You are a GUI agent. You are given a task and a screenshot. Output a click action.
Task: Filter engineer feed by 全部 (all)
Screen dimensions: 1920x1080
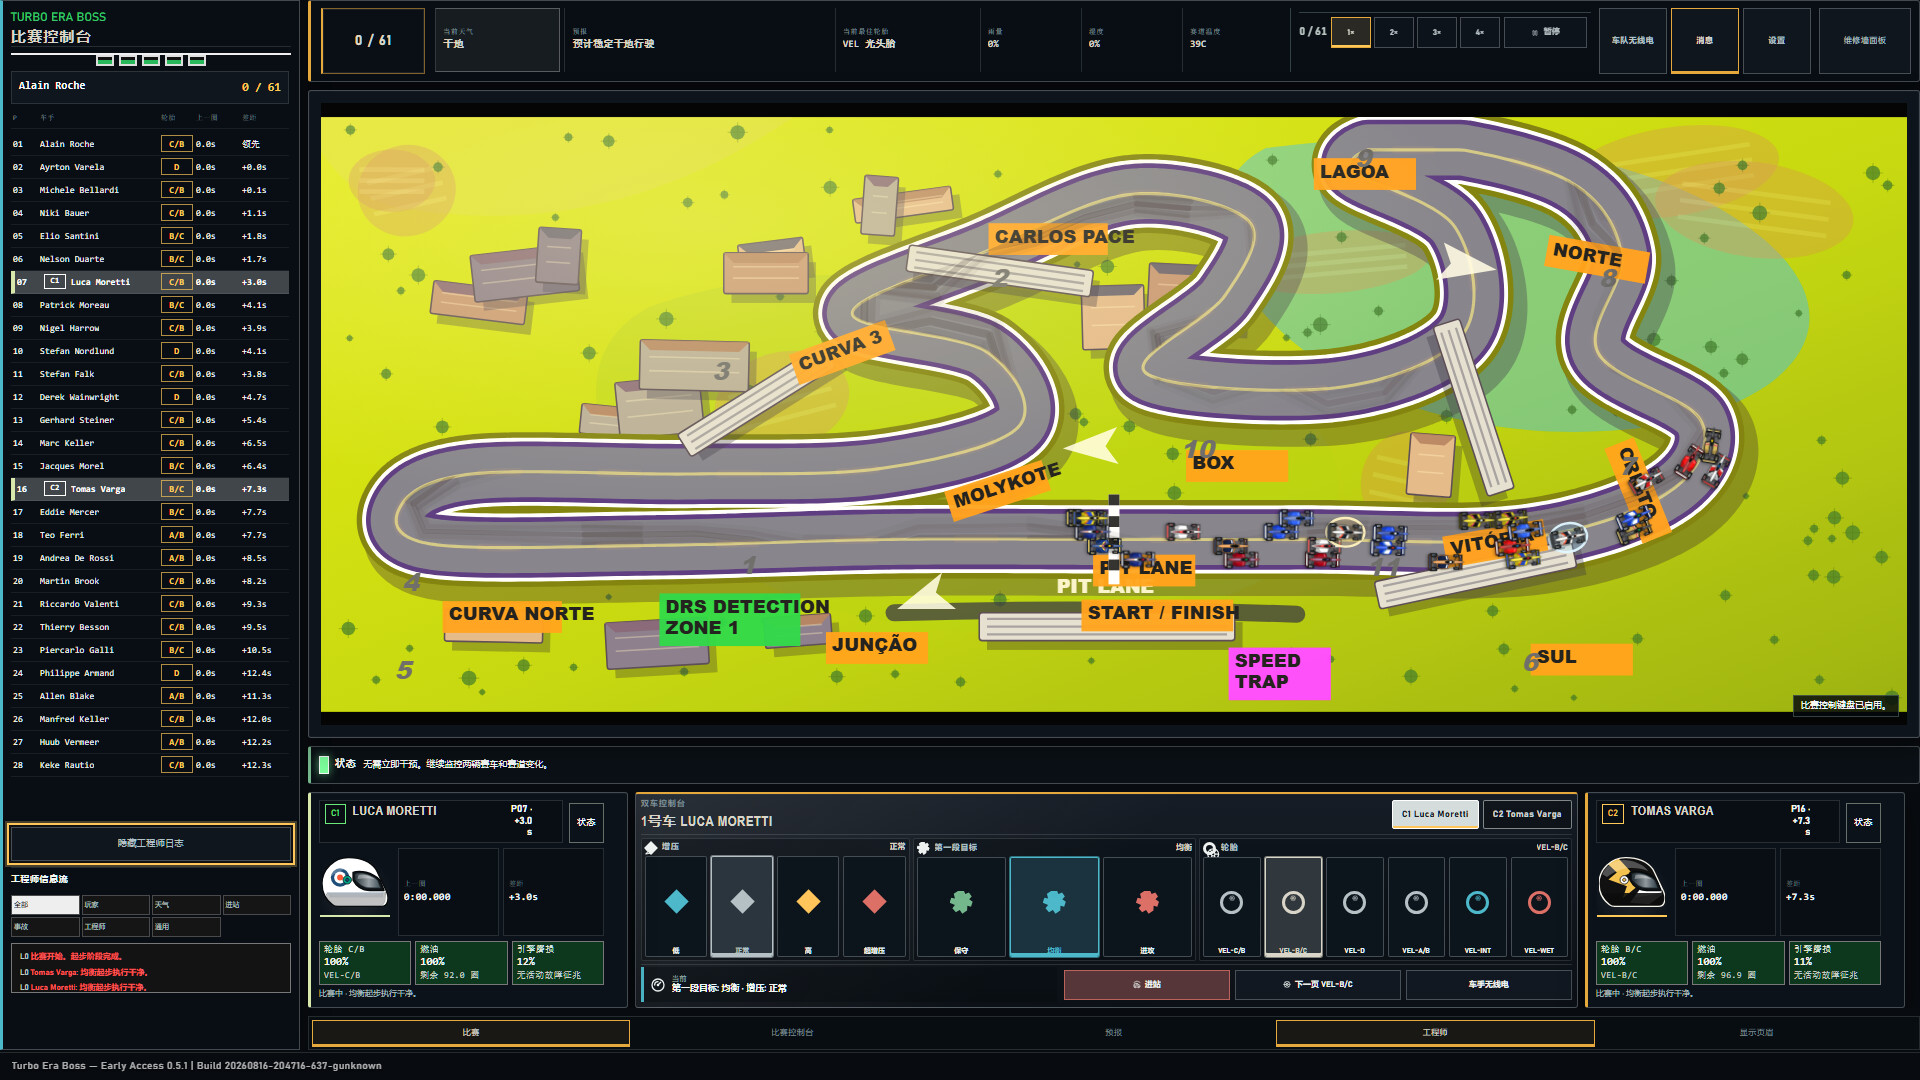point(45,905)
